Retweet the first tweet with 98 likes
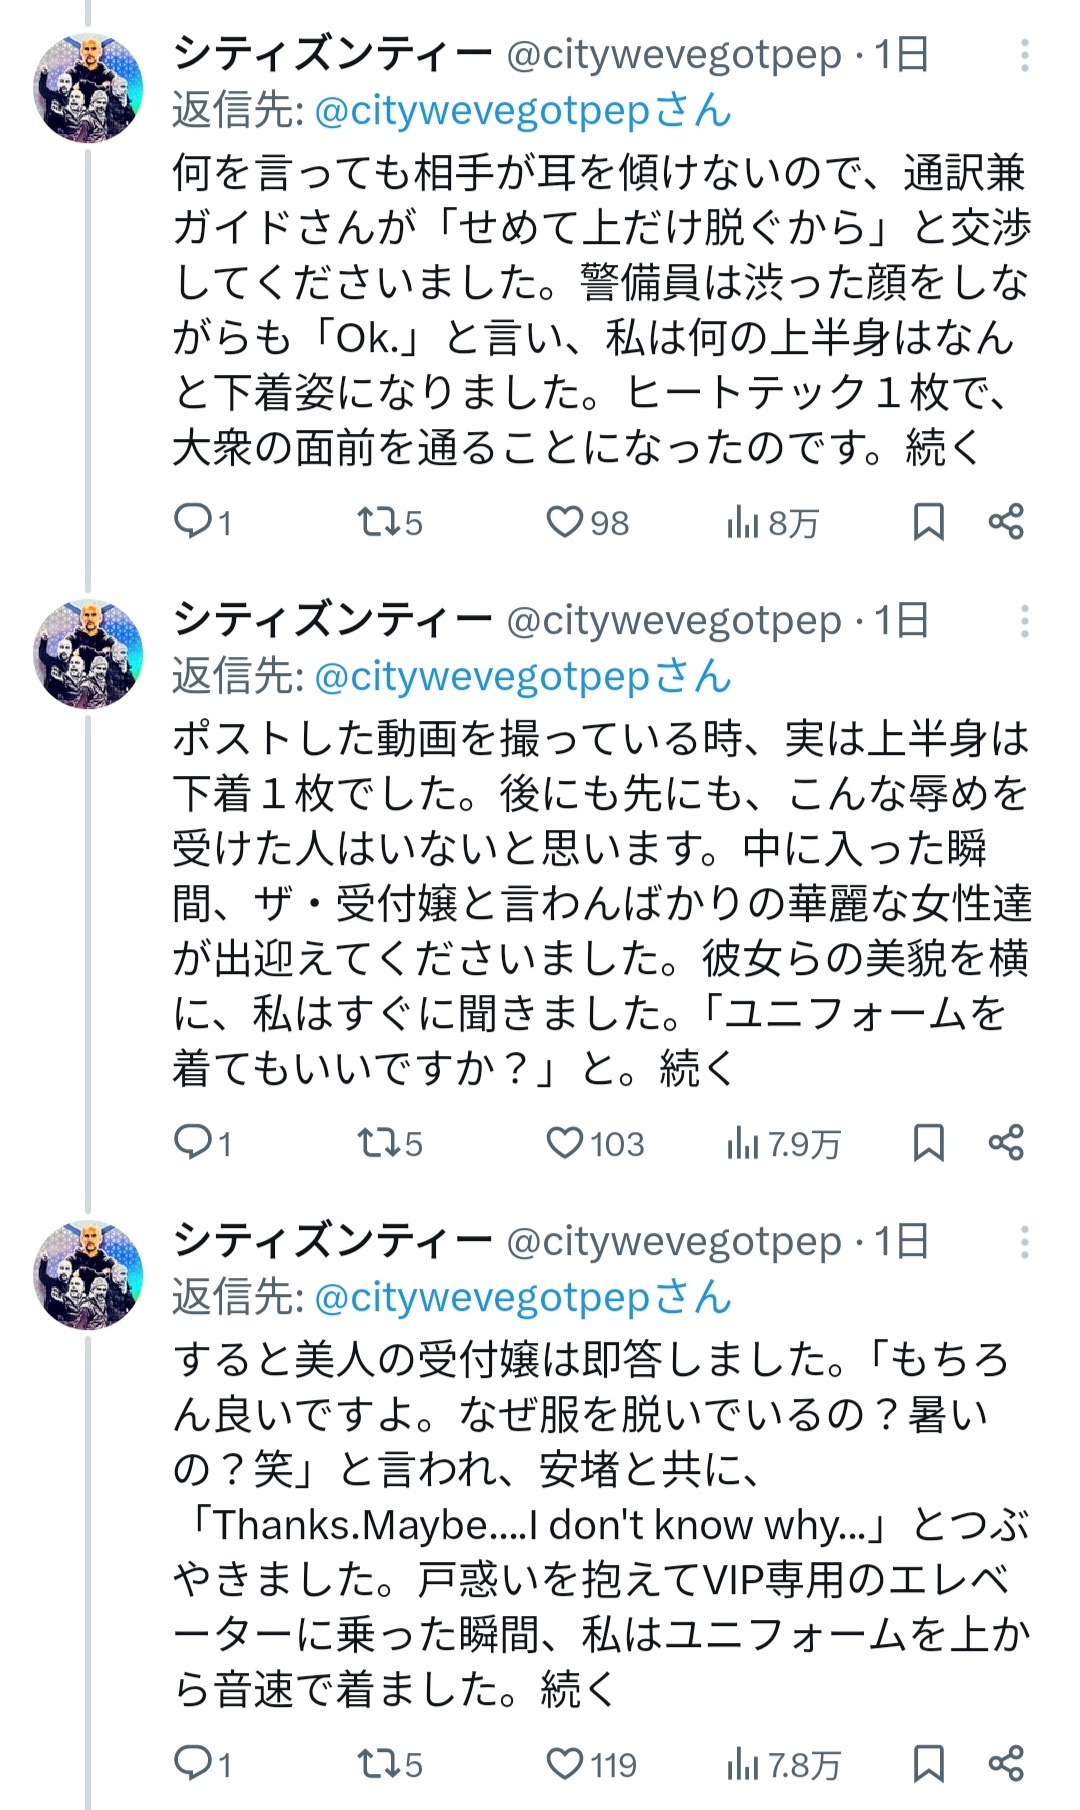This screenshot has height=1810, width=1080. click(375, 522)
